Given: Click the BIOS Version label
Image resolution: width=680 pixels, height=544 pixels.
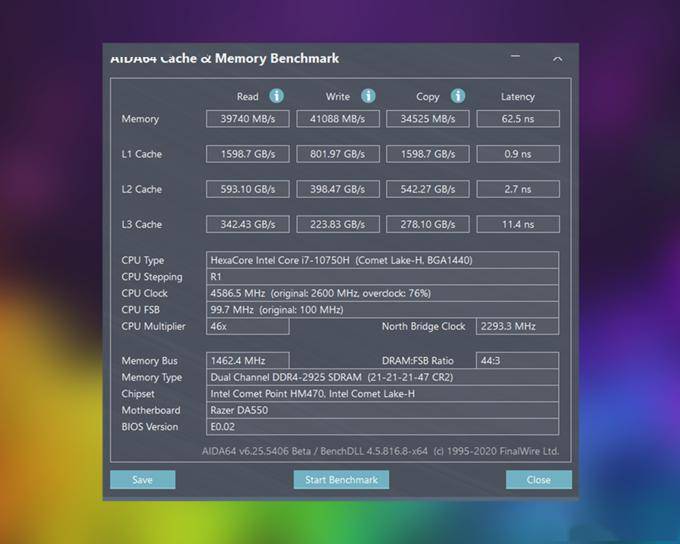Looking at the screenshot, I should point(150,427).
